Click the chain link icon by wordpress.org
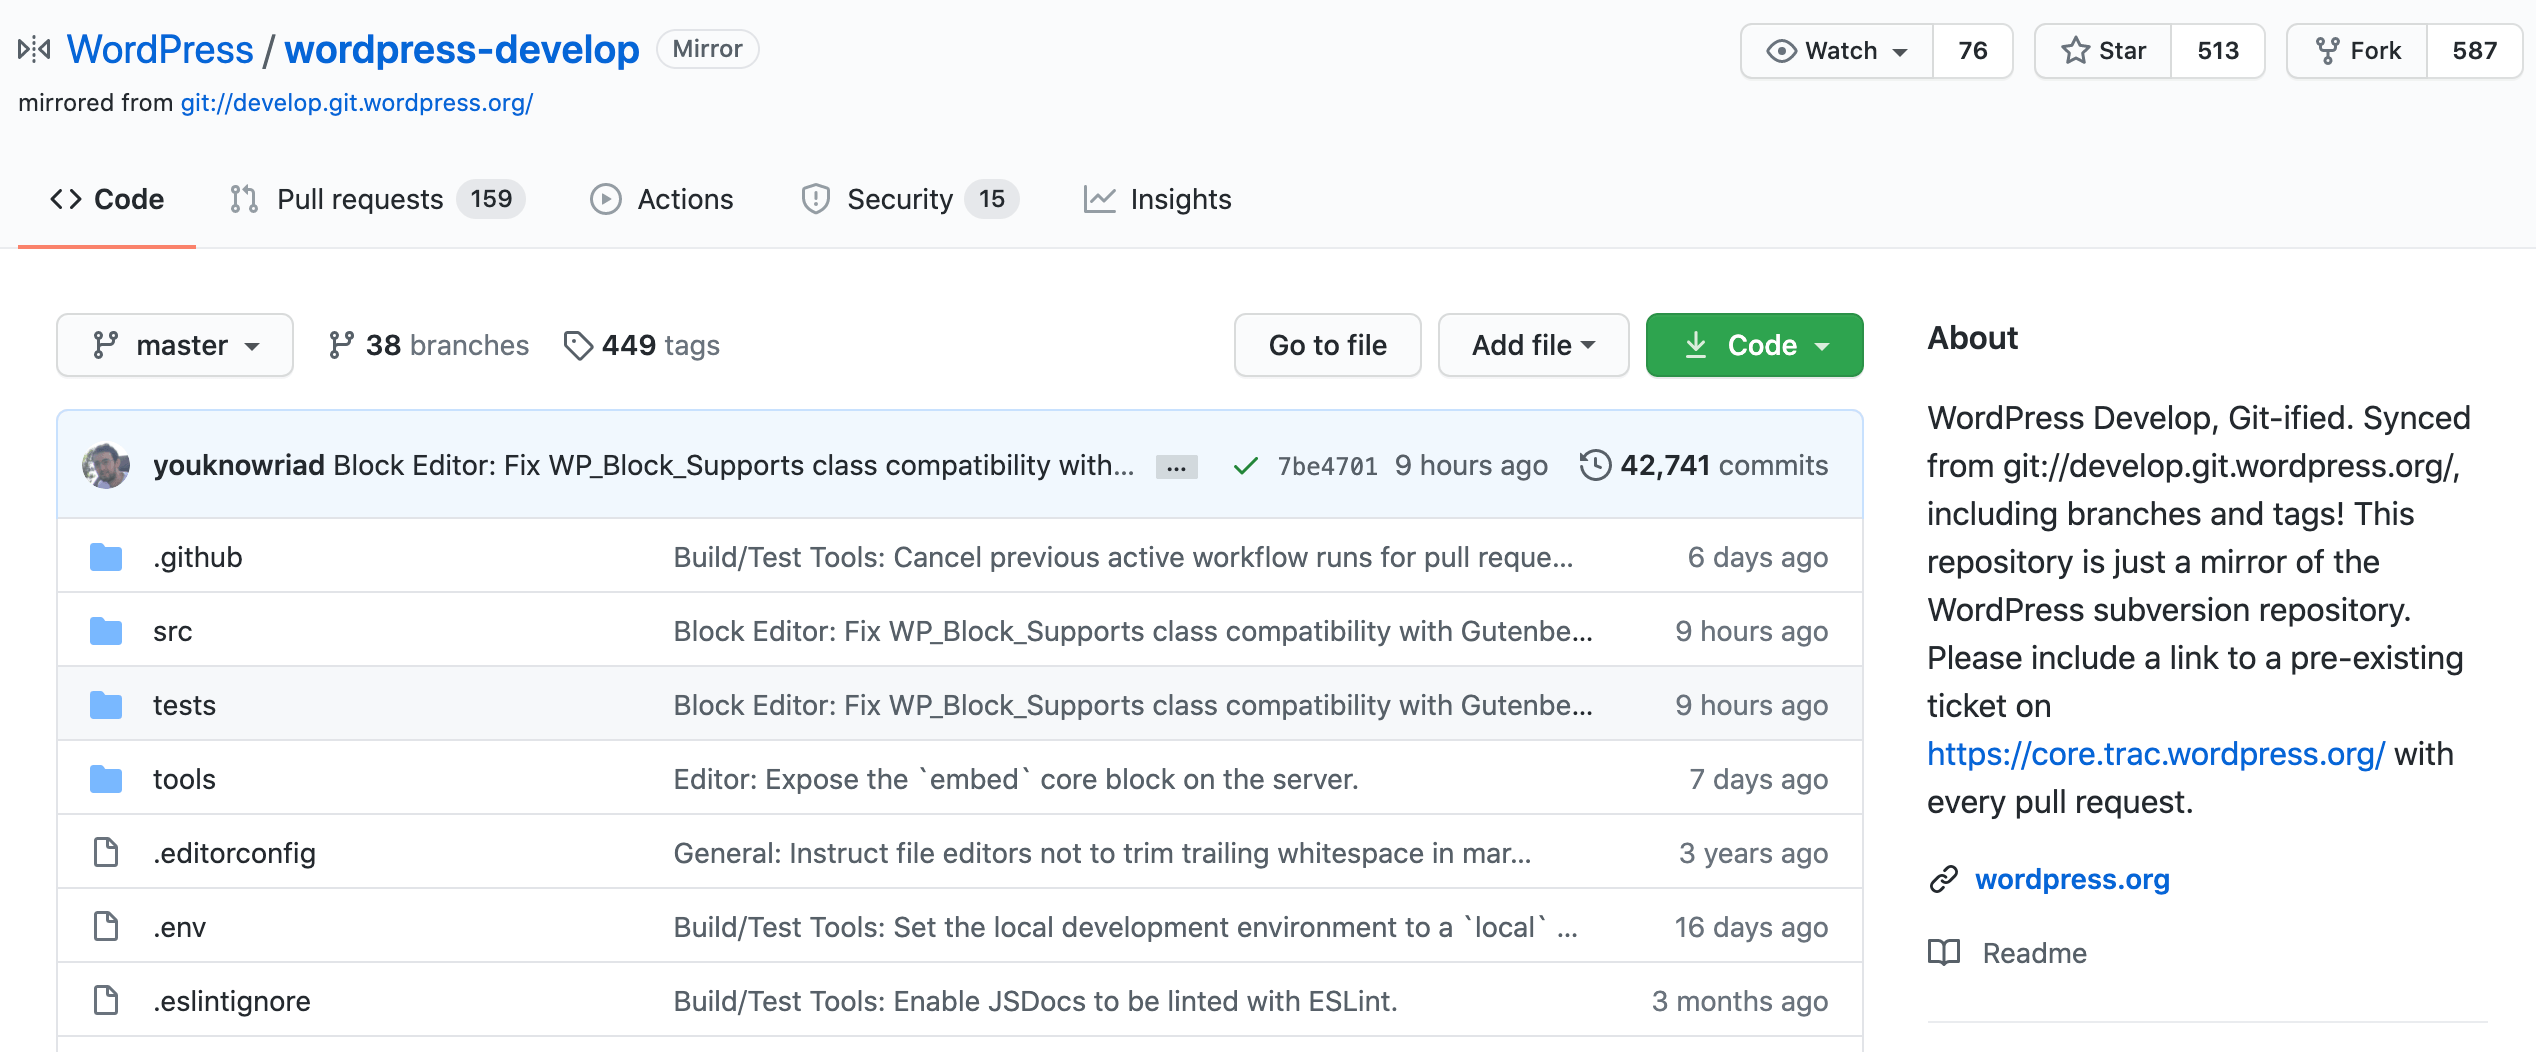The width and height of the screenshot is (2536, 1052). coord(1943,879)
